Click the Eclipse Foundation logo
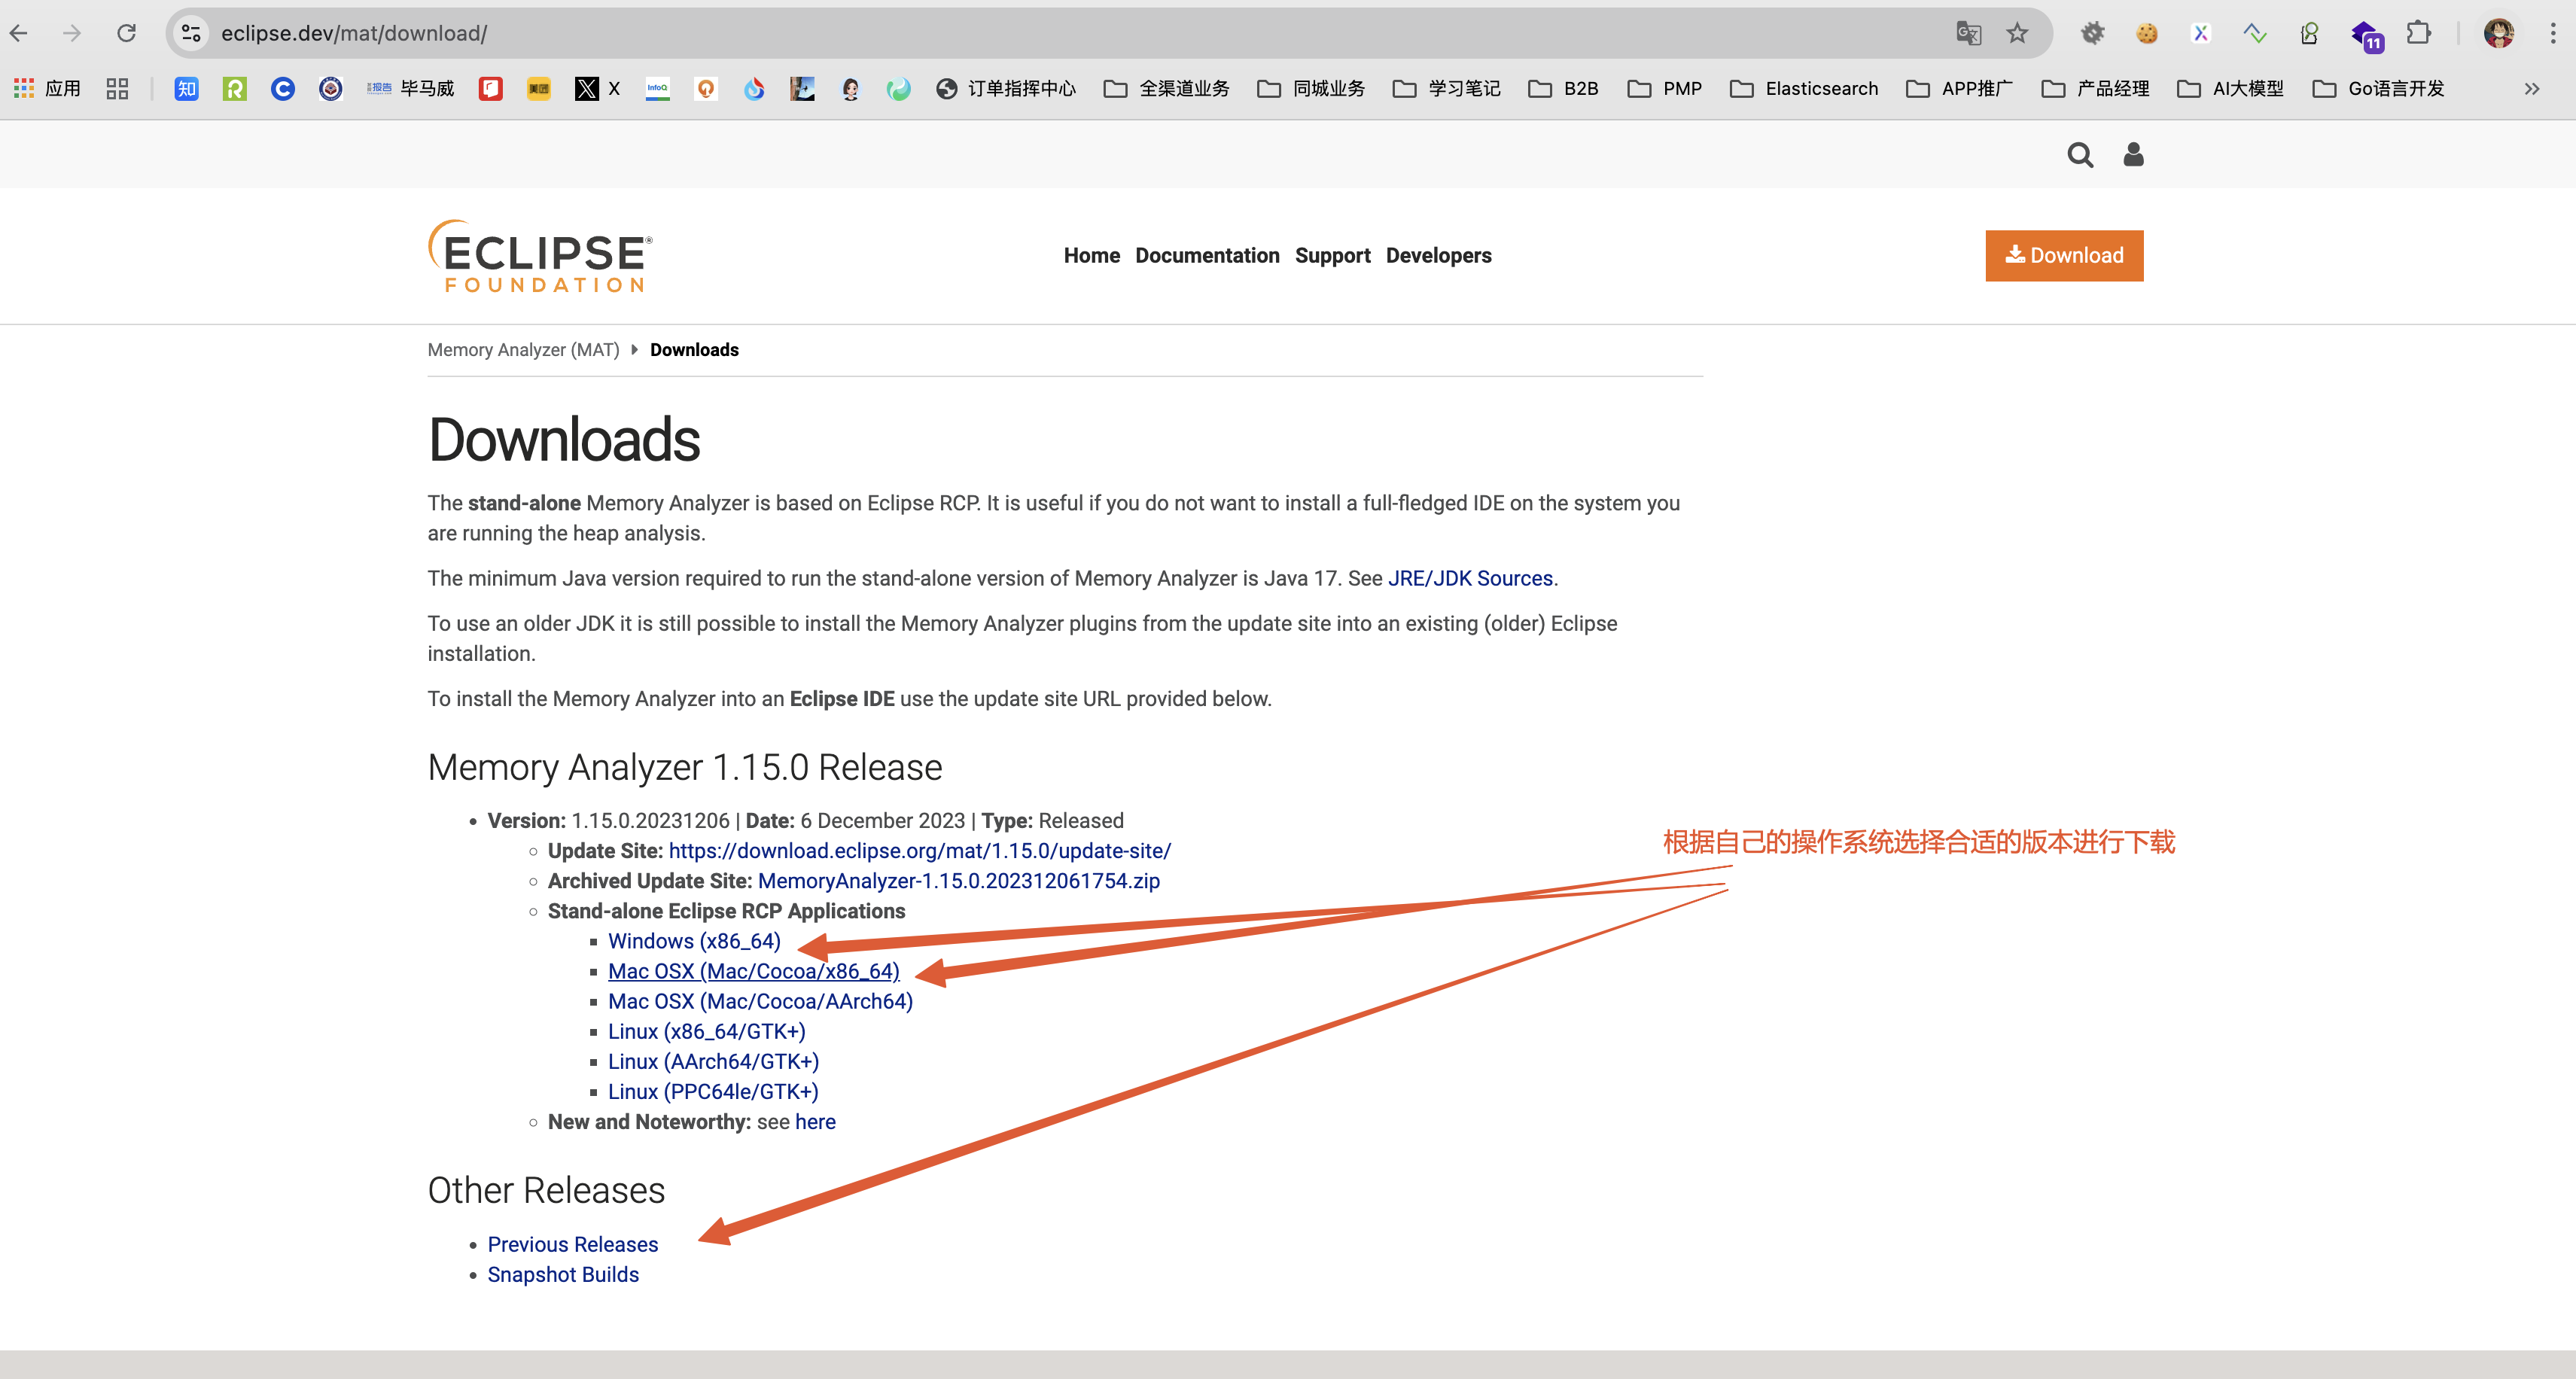The height and width of the screenshot is (1379, 2576). [x=541, y=256]
